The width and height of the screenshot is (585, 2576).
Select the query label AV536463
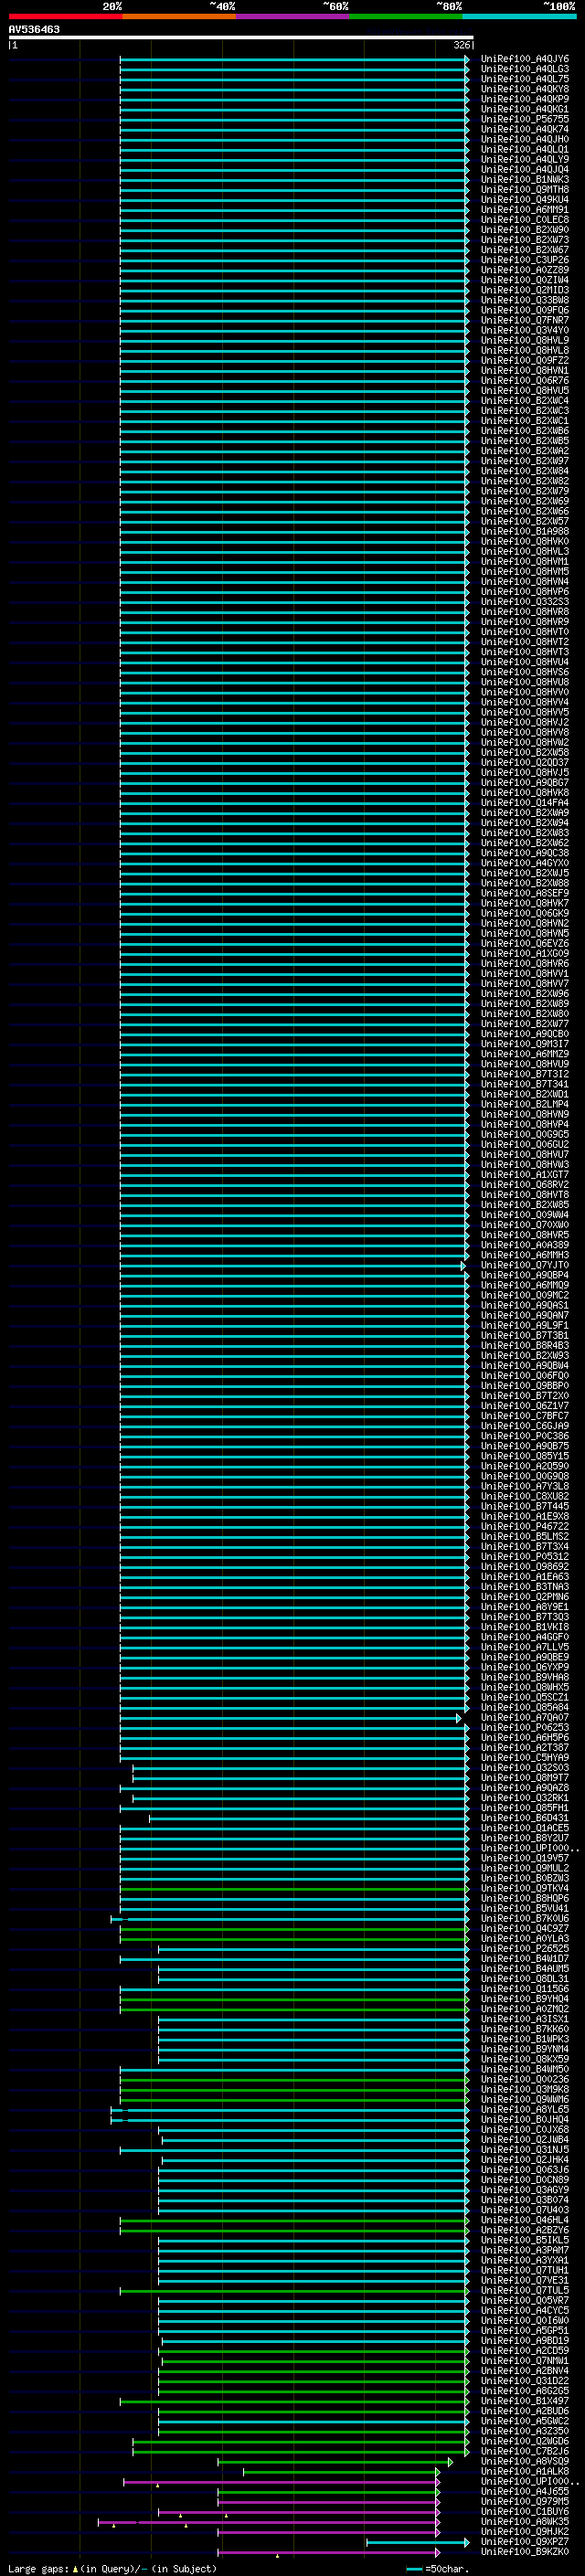(34, 29)
